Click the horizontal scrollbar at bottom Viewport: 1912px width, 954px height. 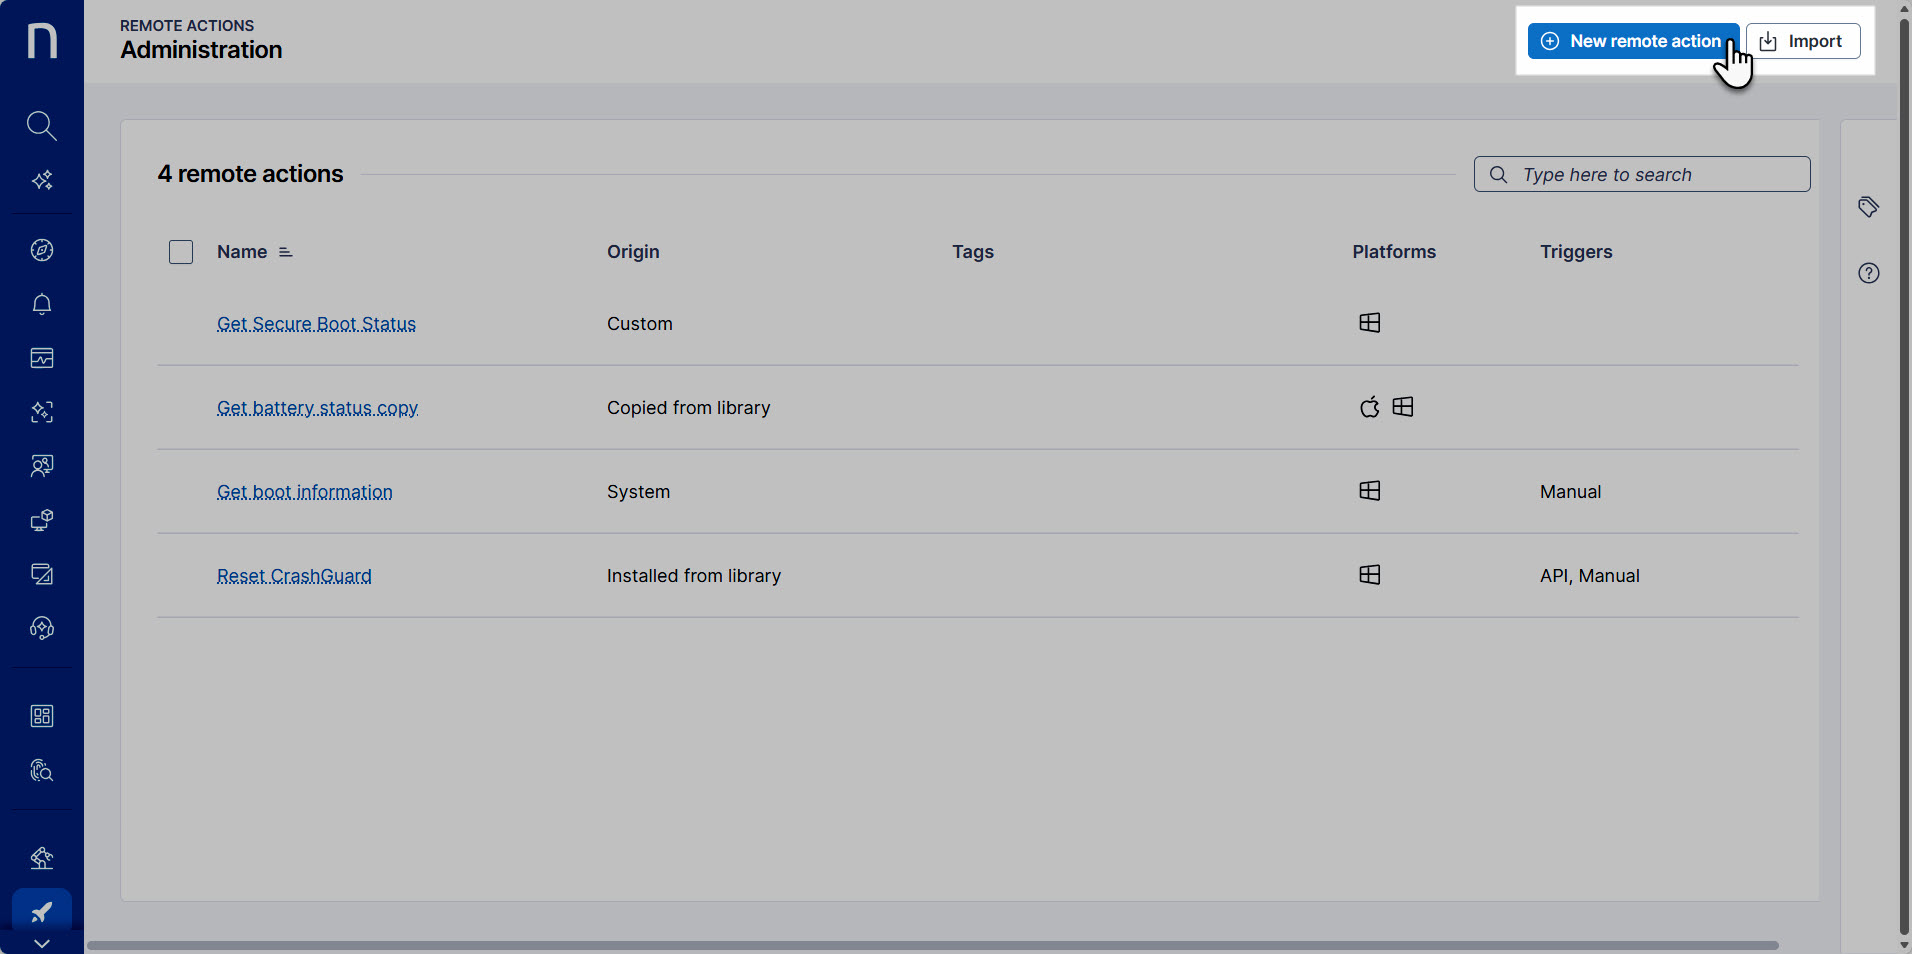click(x=932, y=945)
